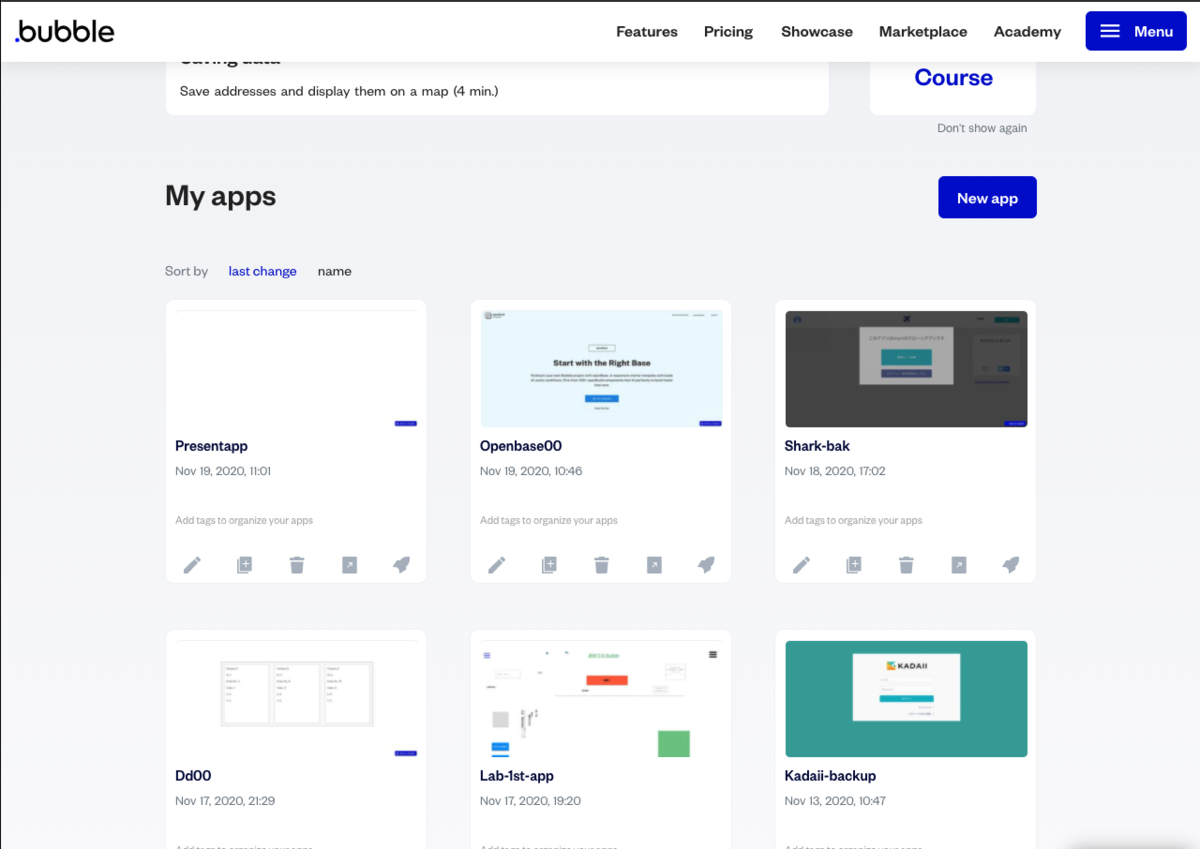Open Openbase00 preview via arrow icon
The width and height of the screenshot is (1200, 849).
click(x=654, y=565)
